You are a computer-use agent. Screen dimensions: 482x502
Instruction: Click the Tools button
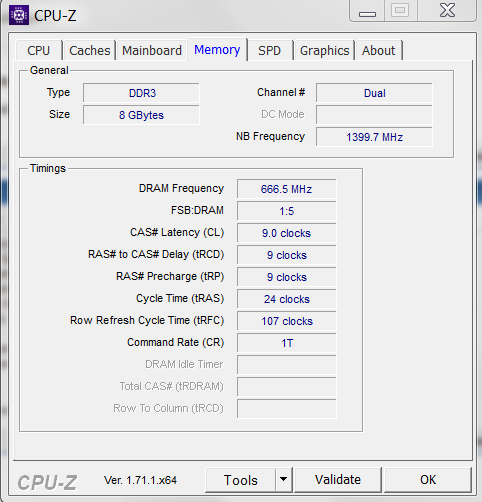tap(241, 480)
